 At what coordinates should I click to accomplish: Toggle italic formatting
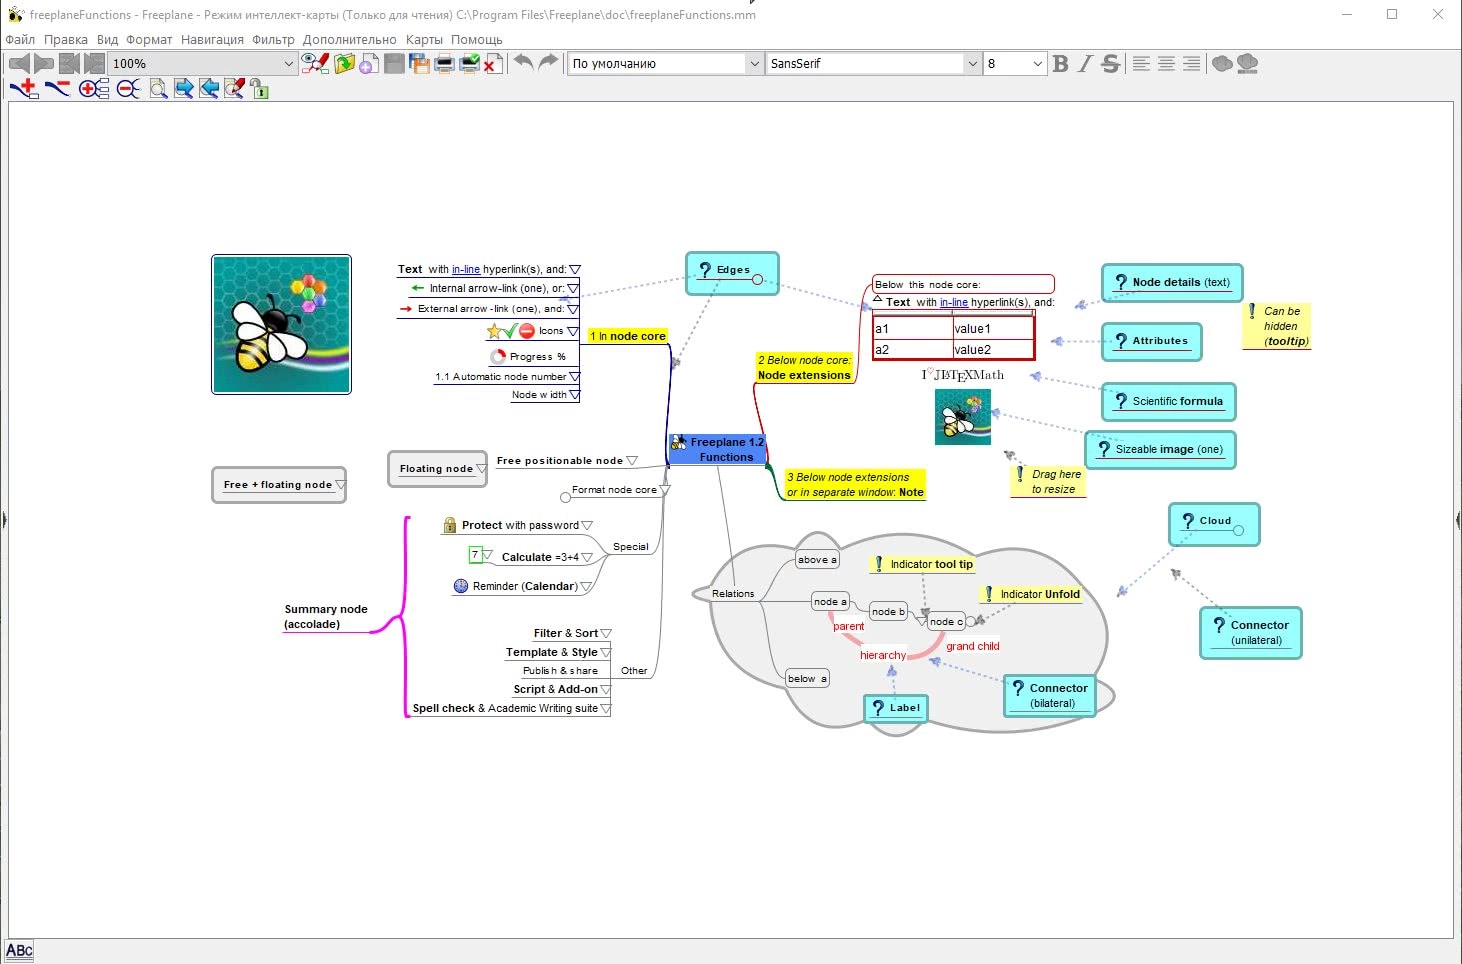[x=1085, y=63]
